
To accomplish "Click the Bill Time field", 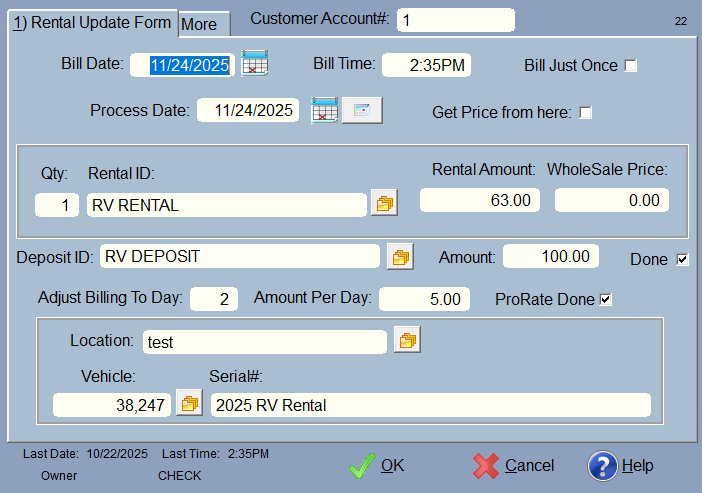I will [x=426, y=65].
